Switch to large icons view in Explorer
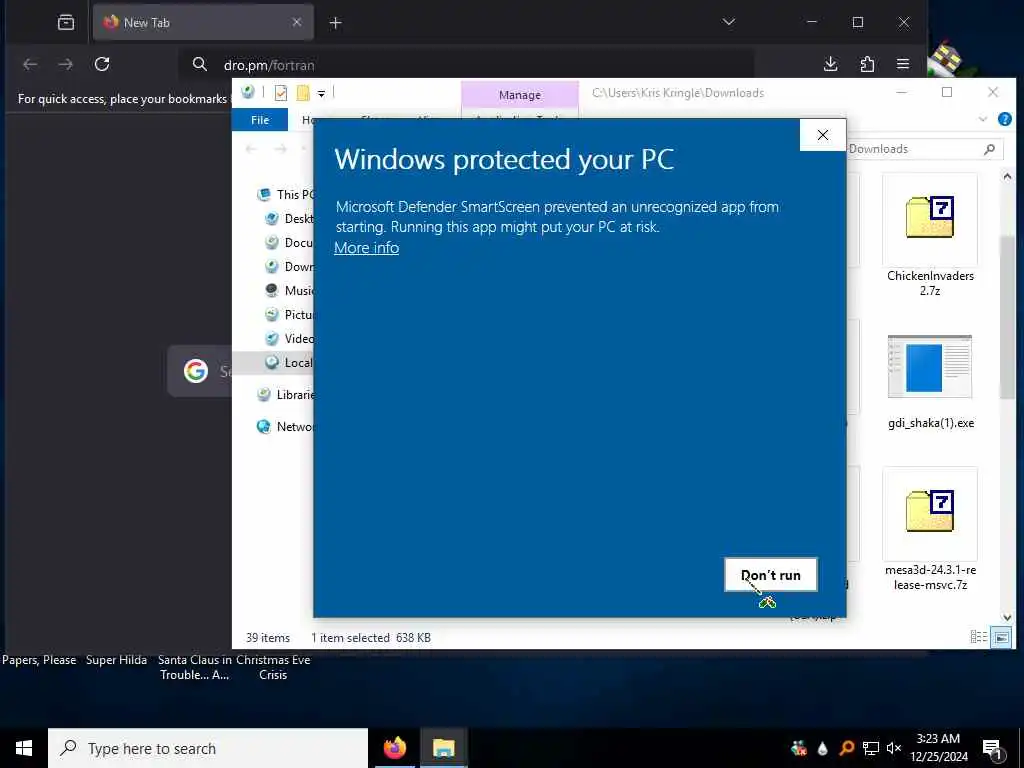1024x768 pixels. click(1001, 637)
